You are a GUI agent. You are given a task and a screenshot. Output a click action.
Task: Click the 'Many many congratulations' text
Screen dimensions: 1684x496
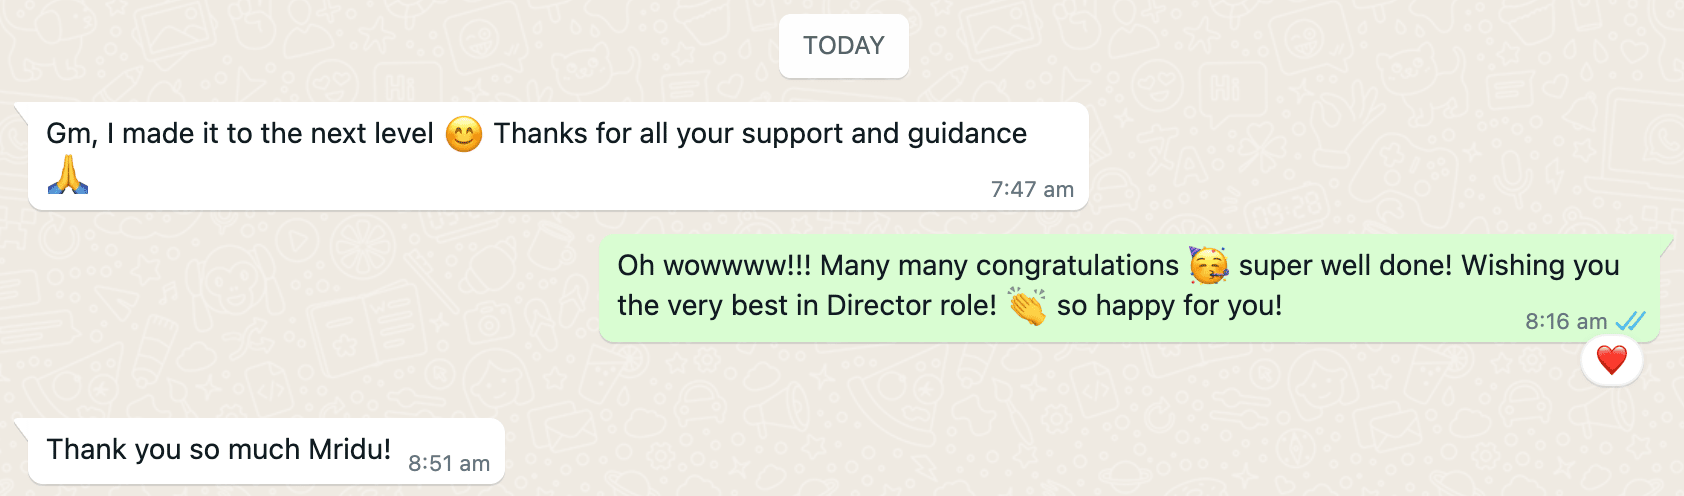click(999, 266)
